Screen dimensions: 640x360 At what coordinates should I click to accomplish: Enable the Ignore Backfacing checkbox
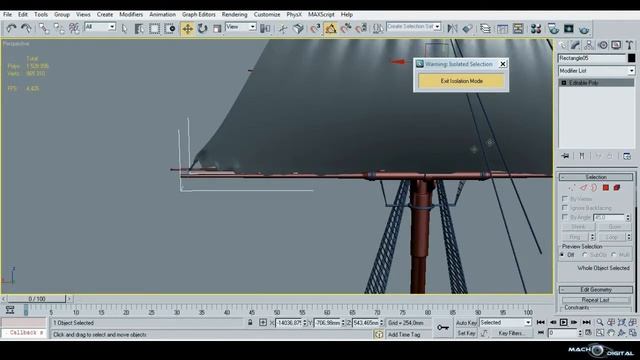(565, 208)
